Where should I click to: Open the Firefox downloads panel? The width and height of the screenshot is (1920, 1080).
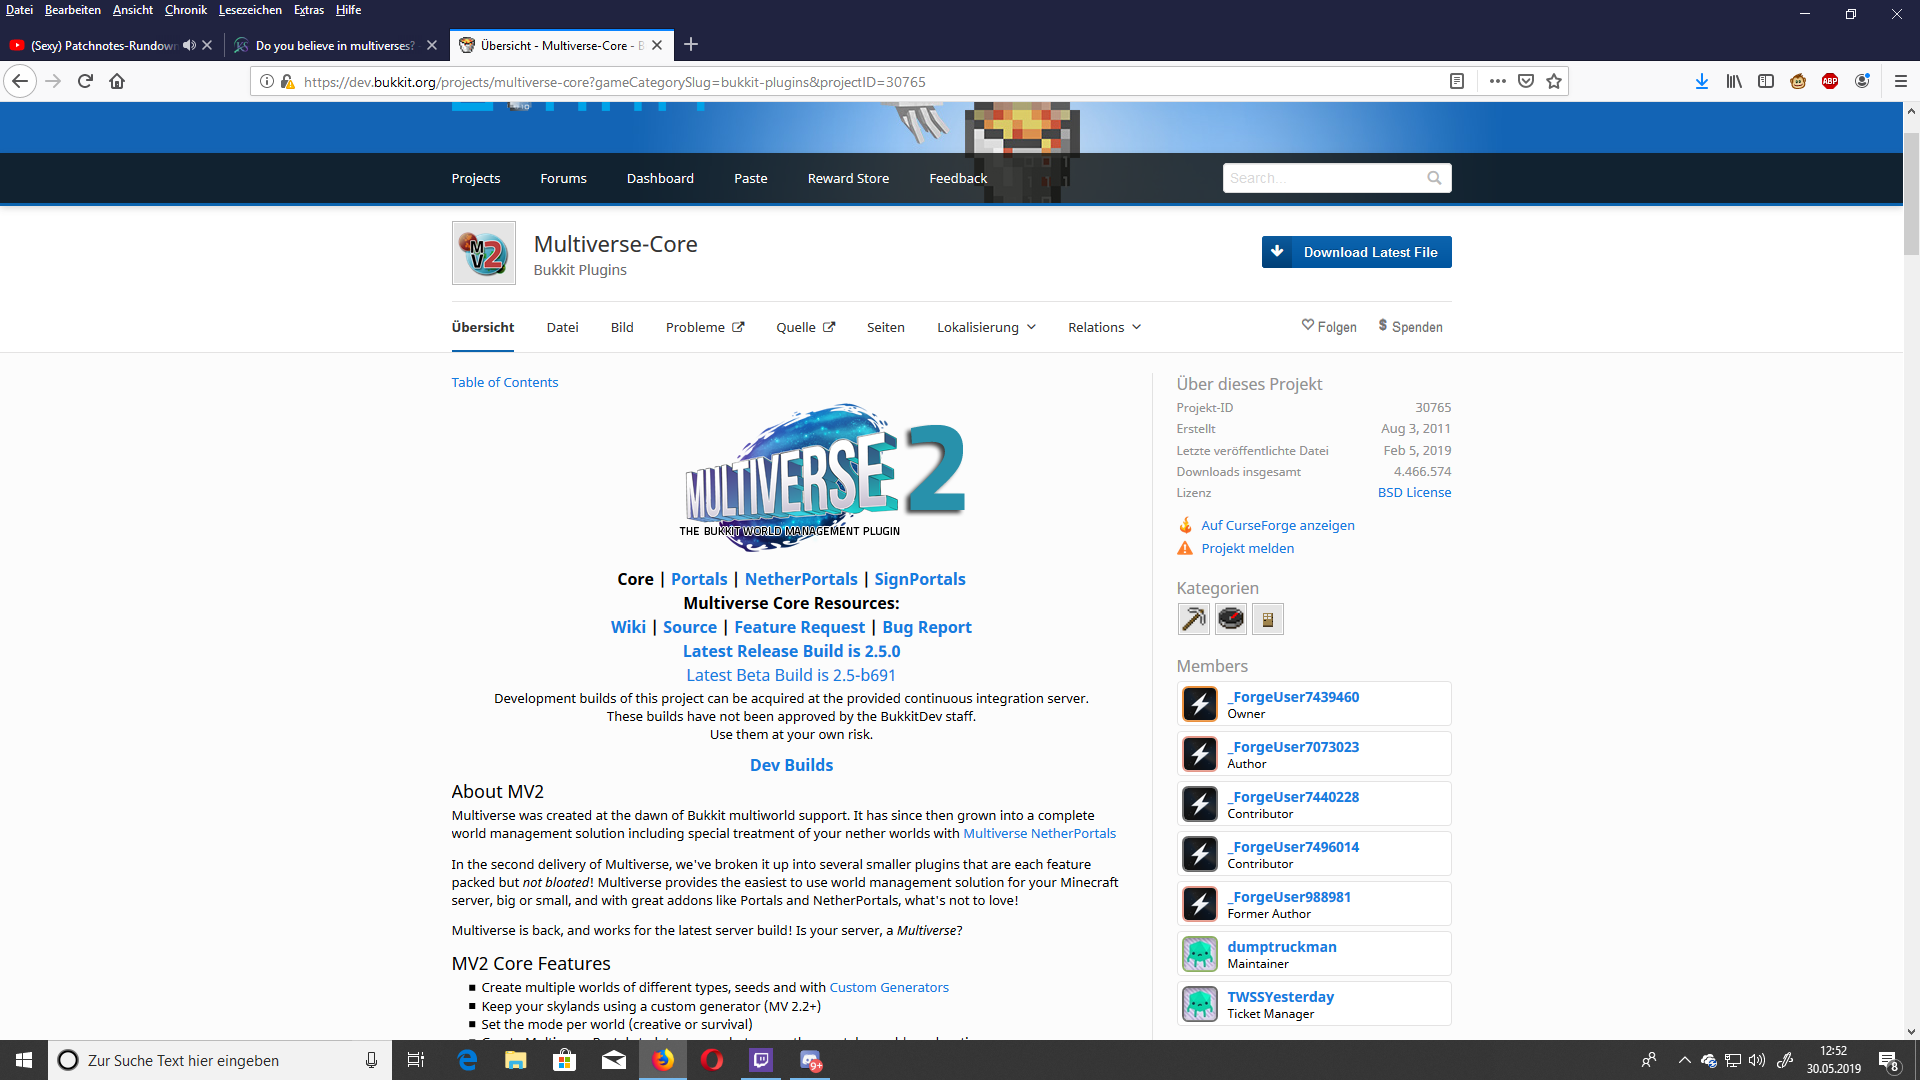pyautogui.click(x=1702, y=81)
